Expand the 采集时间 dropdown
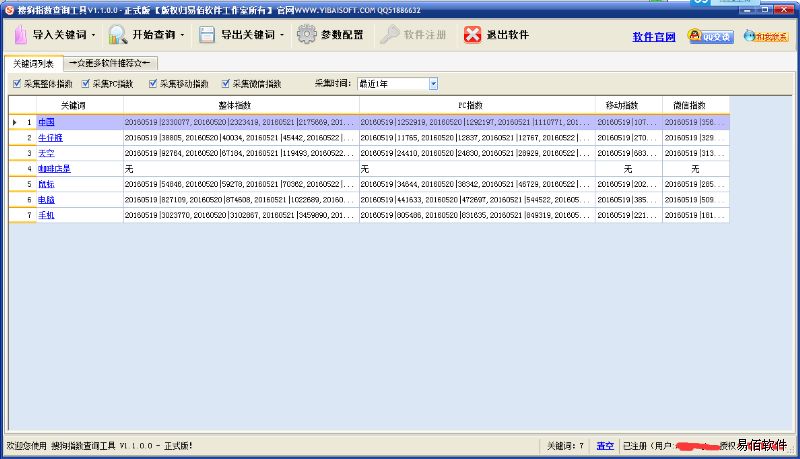Screen dimensions: 800x459 click(433, 84)
